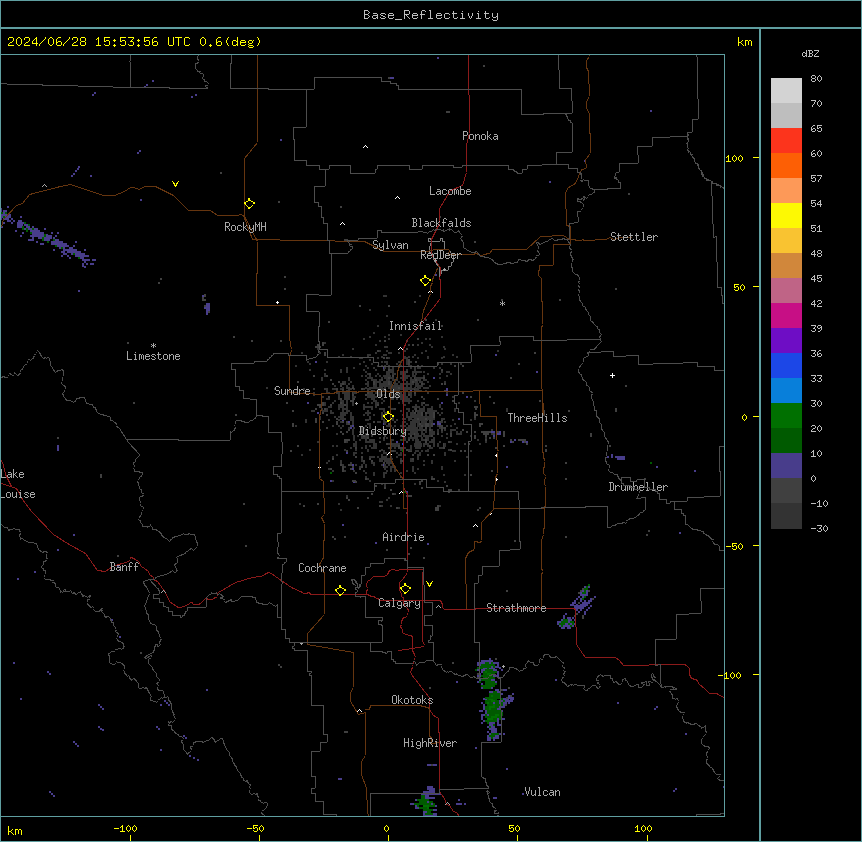Click the -100 tick on the bottom axis
Screen dimensions: 862x842
(x=125, y=828)
